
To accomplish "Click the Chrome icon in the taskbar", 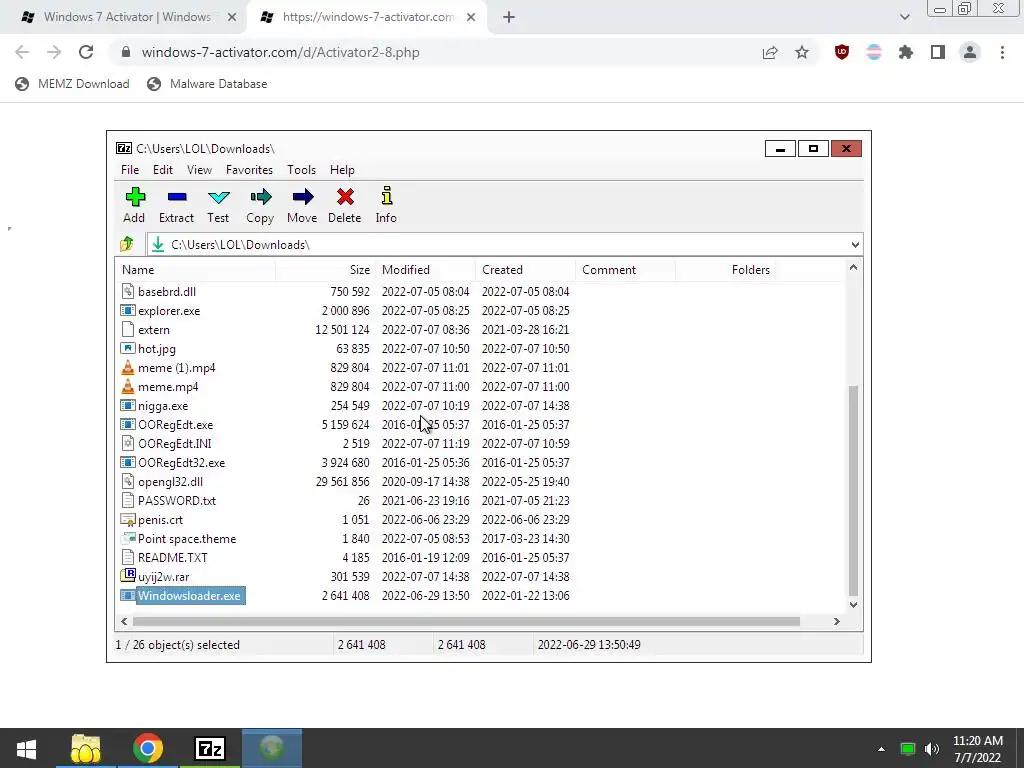I will click(148, 748).
